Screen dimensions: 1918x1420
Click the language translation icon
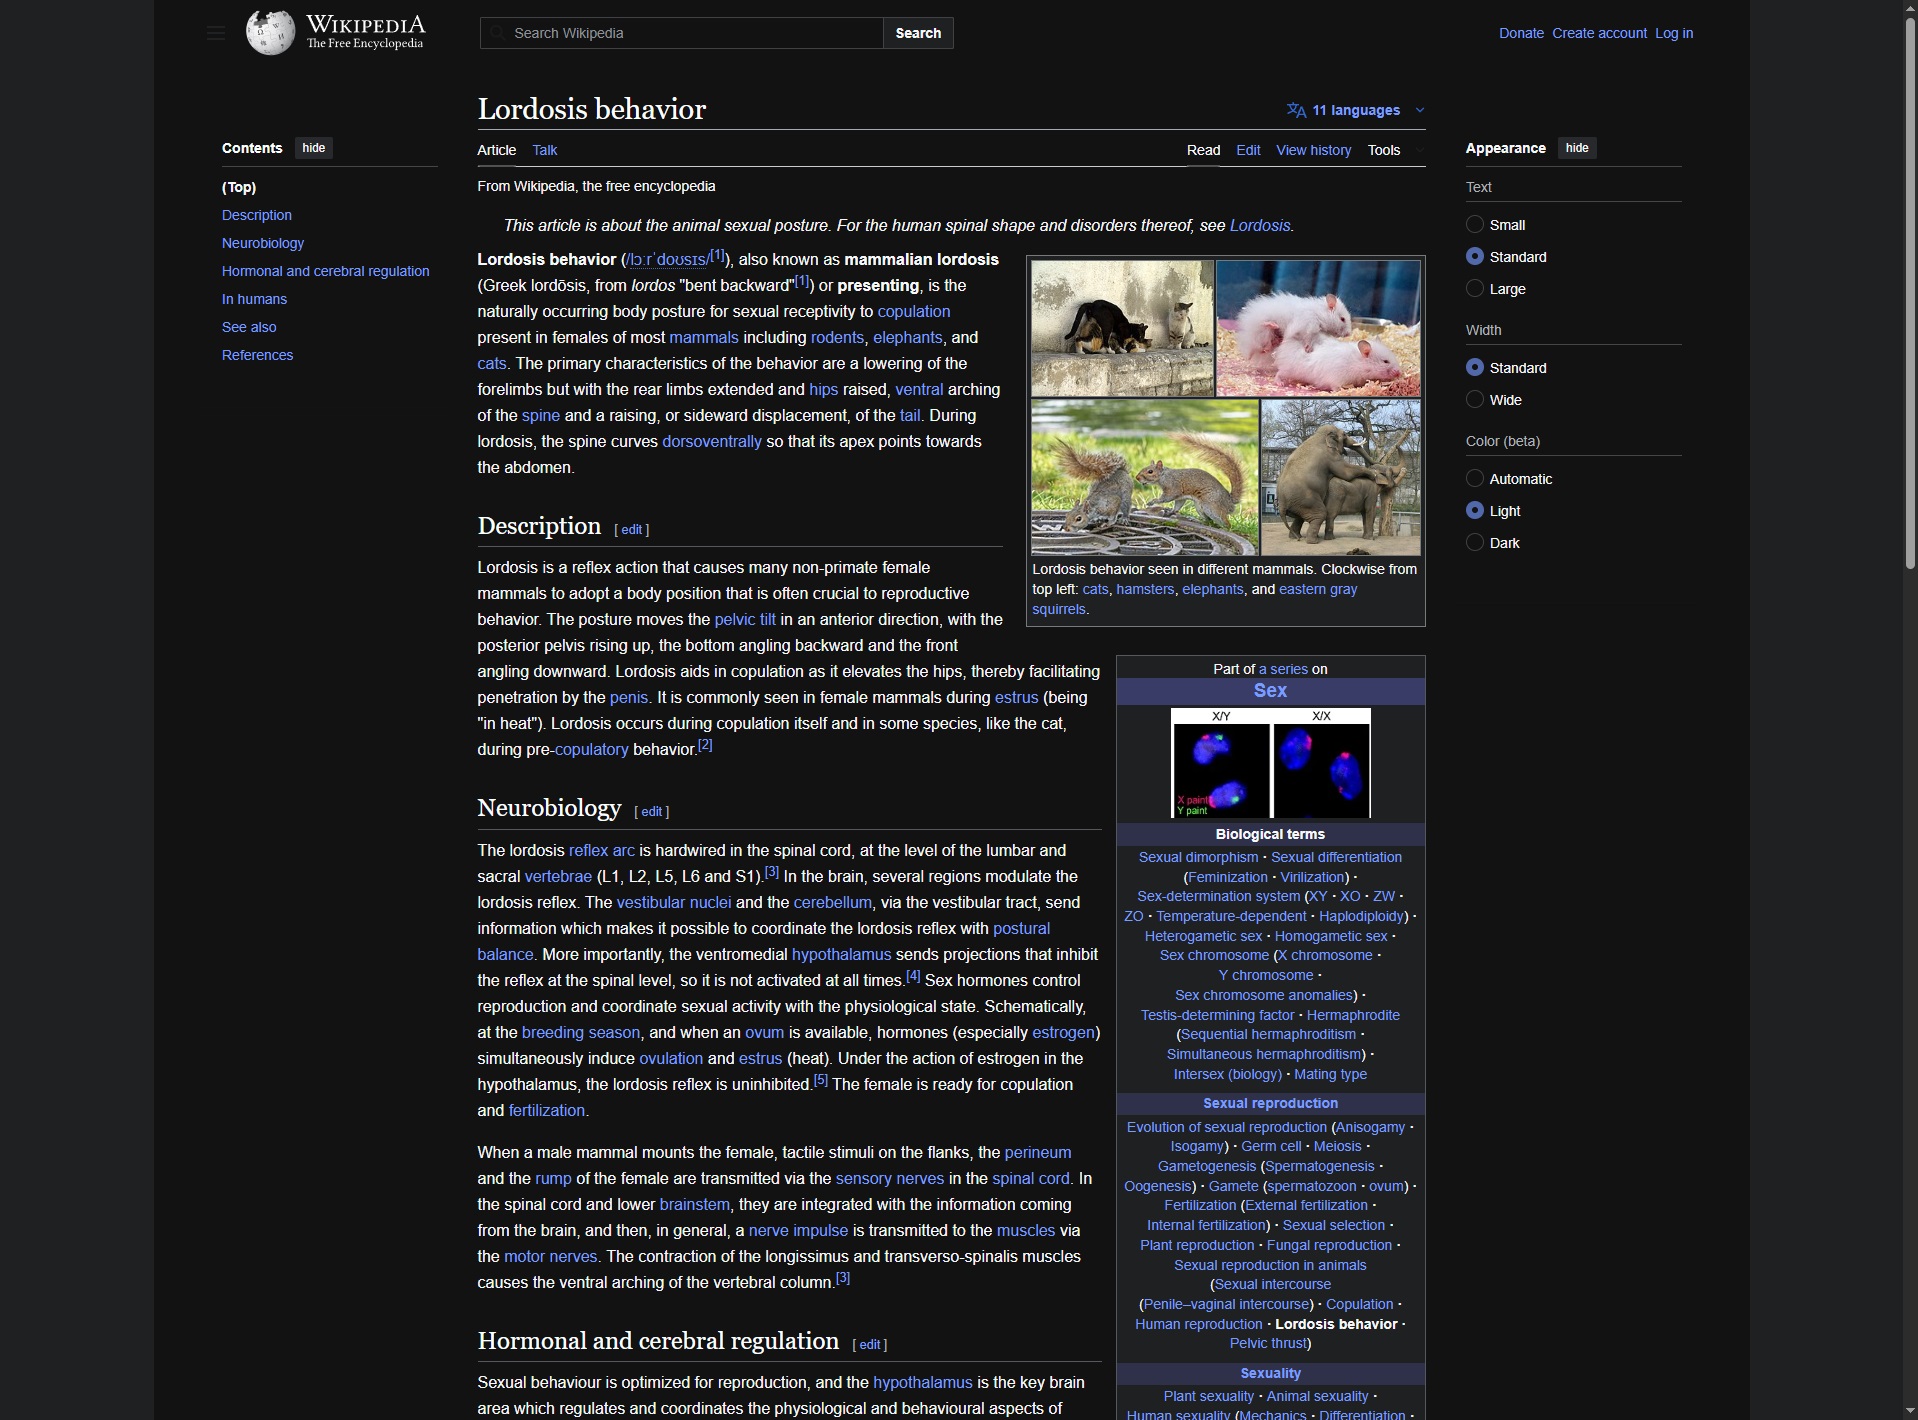[1296, 110]
